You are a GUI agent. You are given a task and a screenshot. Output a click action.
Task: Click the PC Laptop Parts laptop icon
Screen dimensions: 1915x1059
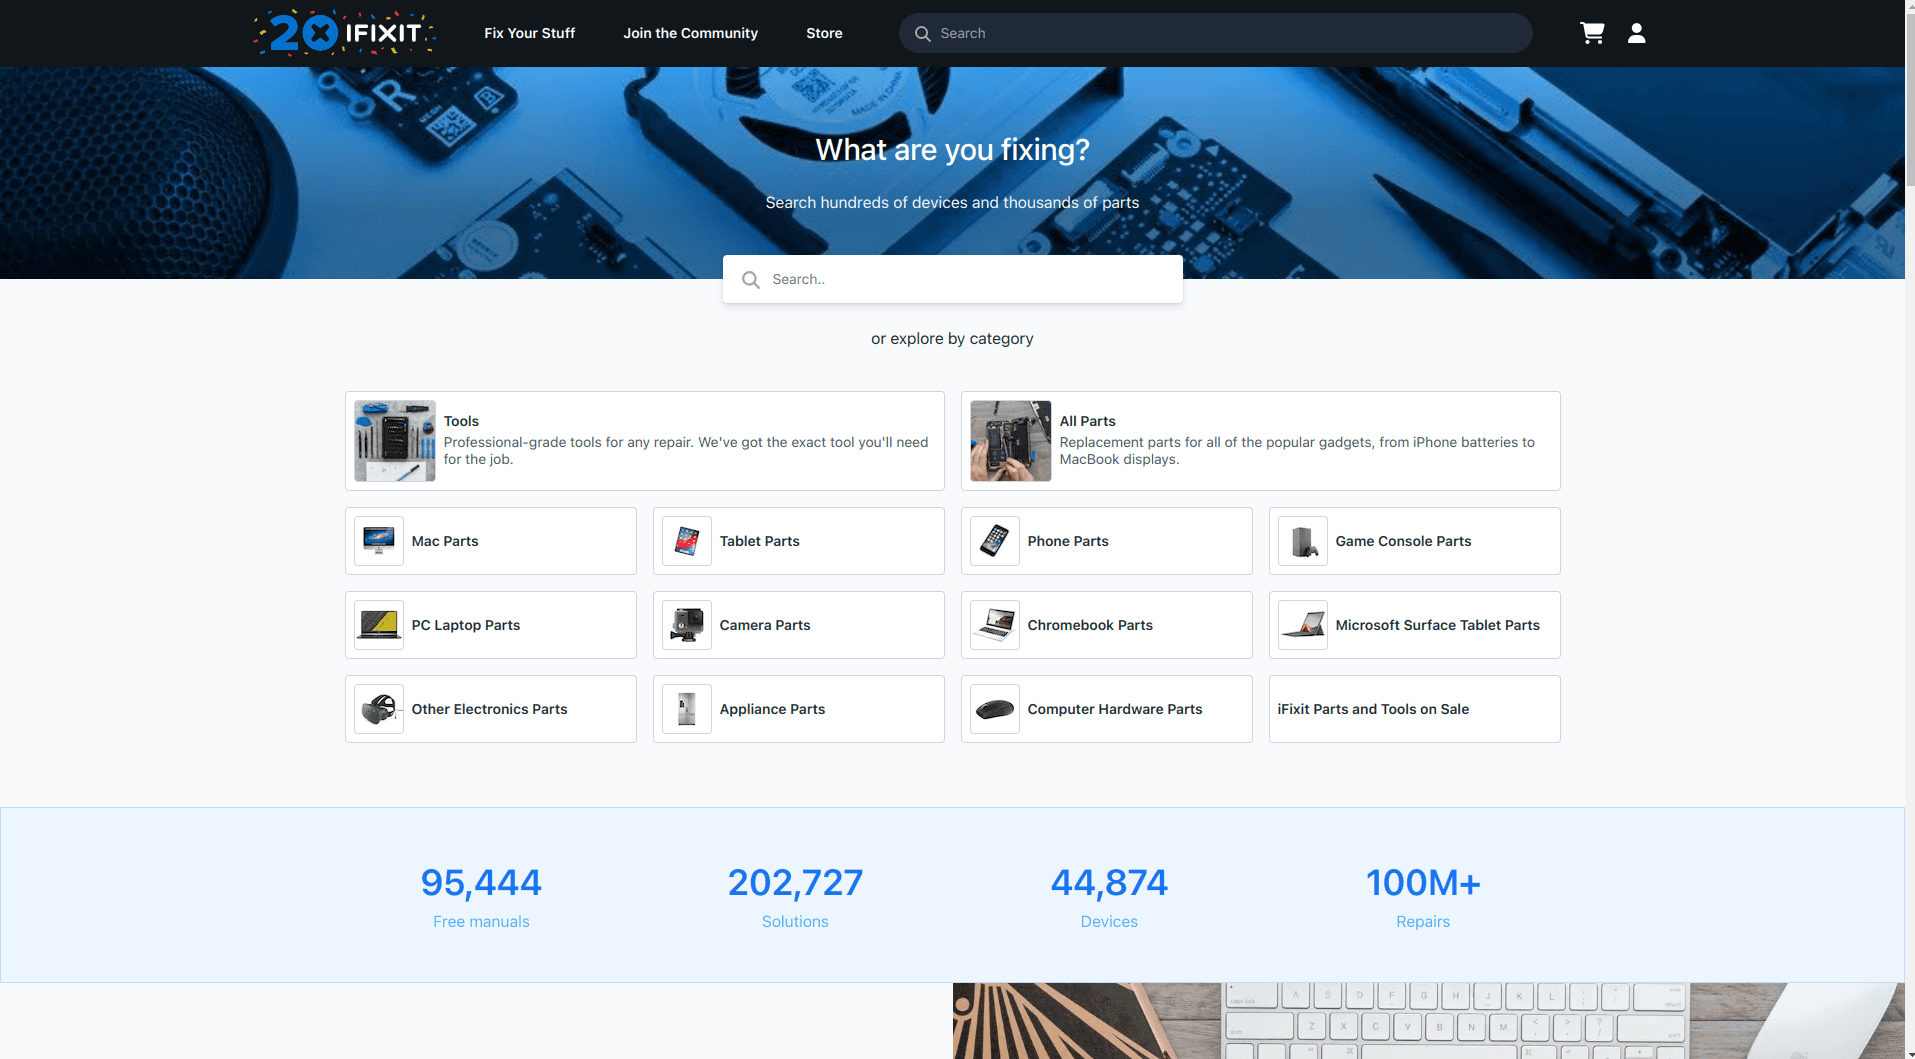[379, 625]
